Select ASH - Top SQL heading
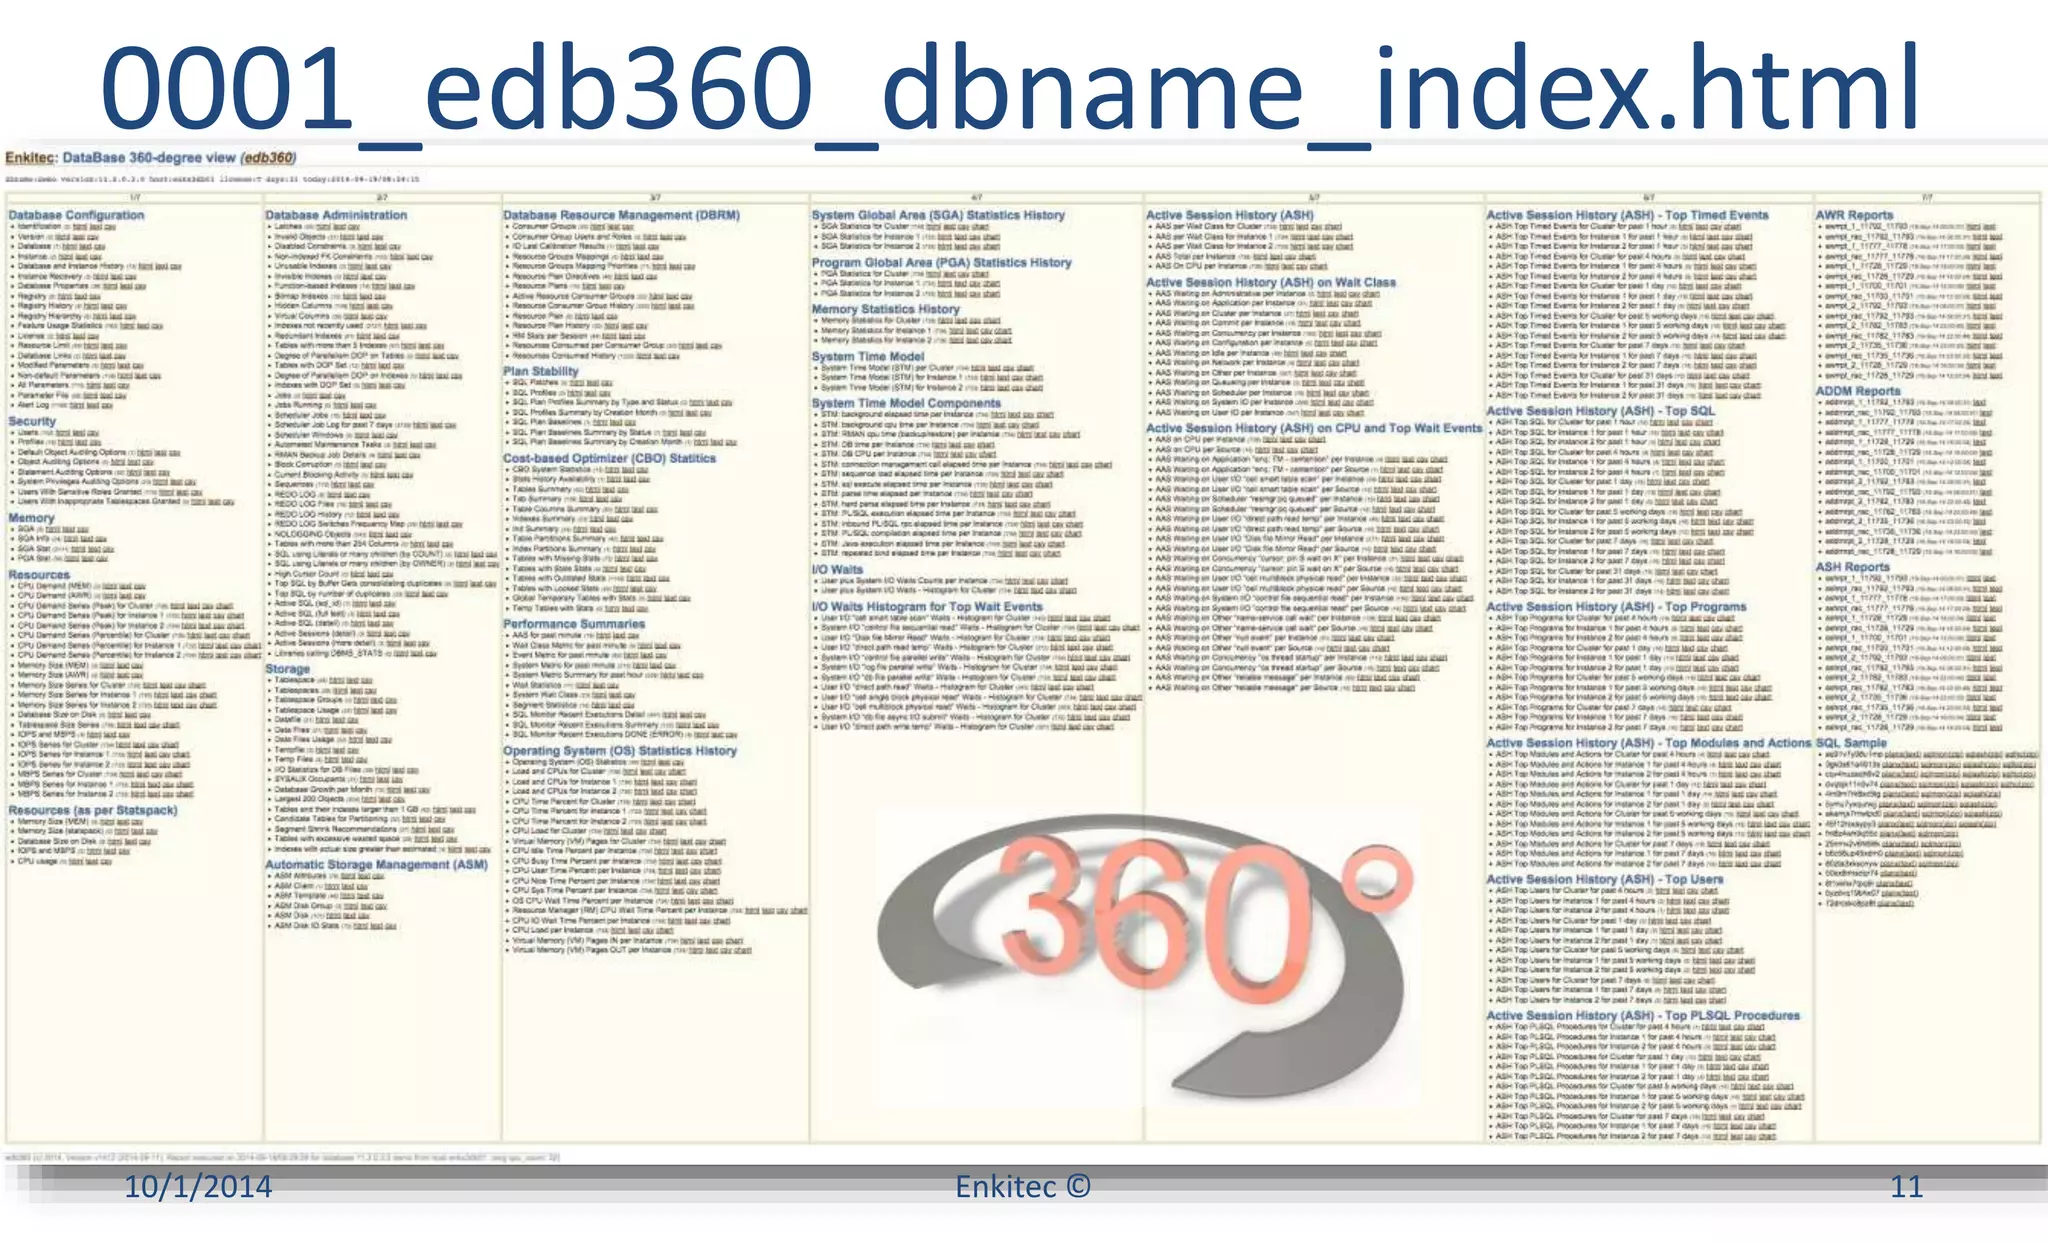2048x1243 pixels. pyautogui.click(x=1600, y=410)
